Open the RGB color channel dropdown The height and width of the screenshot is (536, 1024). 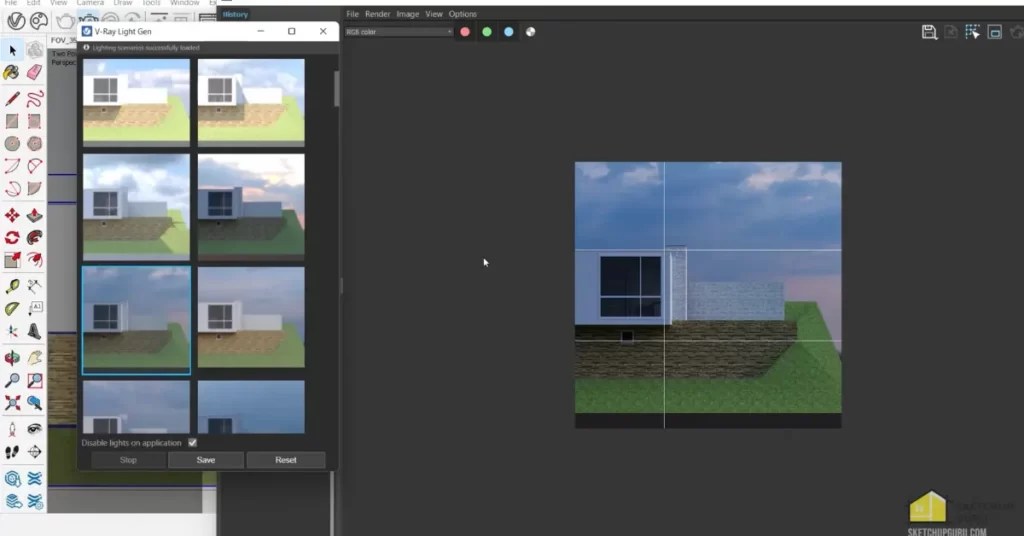[x=398, y=31]
